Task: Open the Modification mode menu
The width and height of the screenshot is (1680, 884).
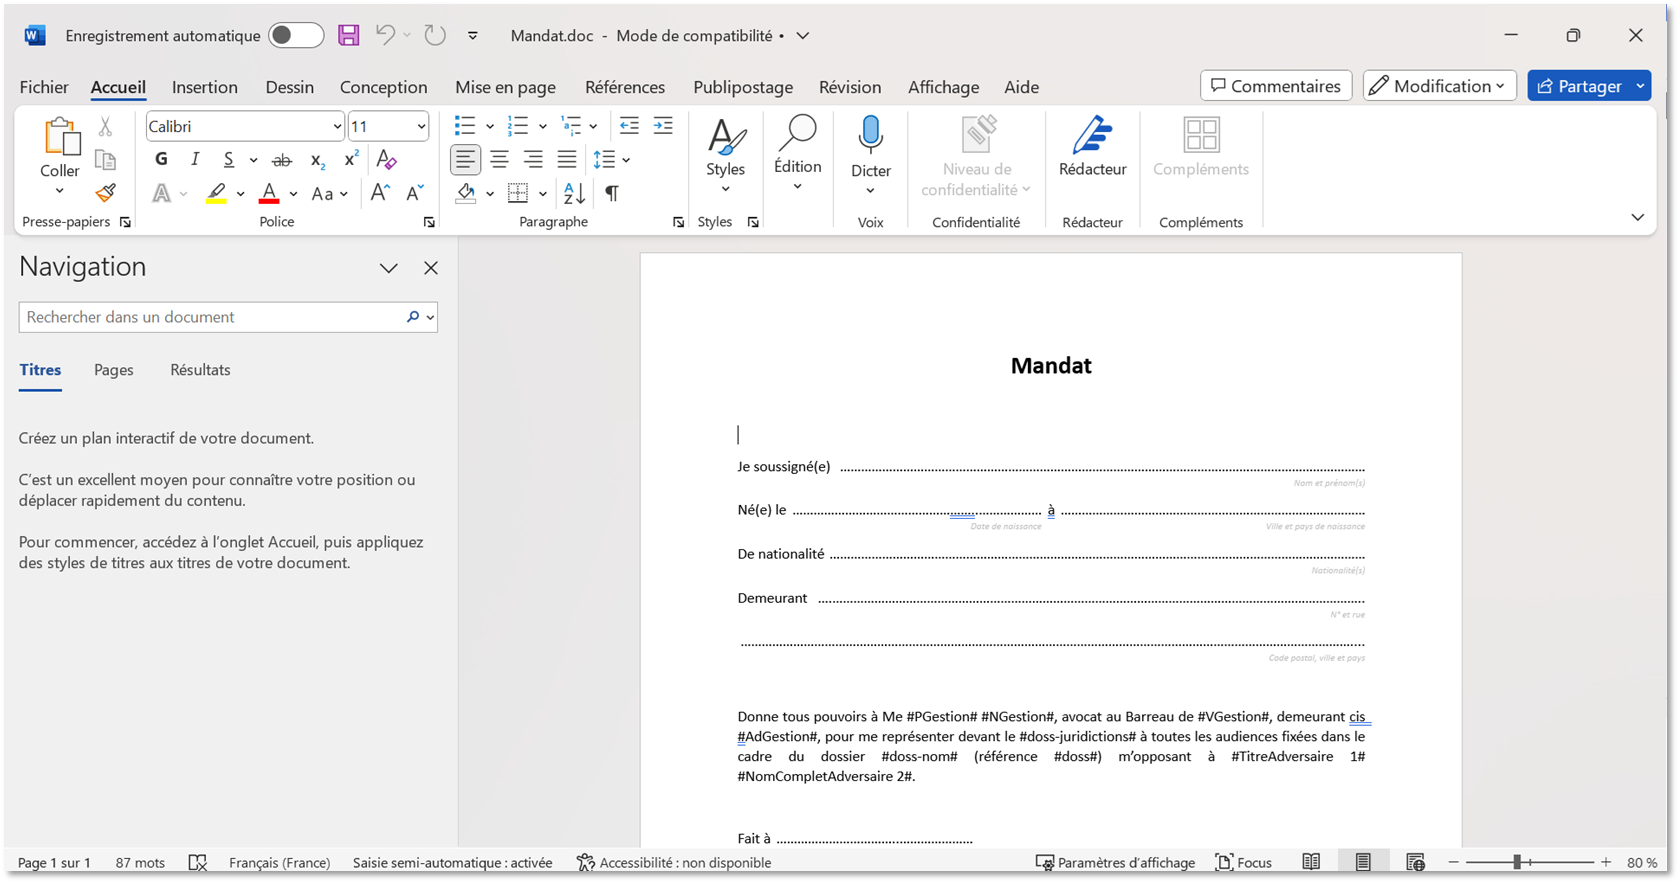Action: [1439, 86]
